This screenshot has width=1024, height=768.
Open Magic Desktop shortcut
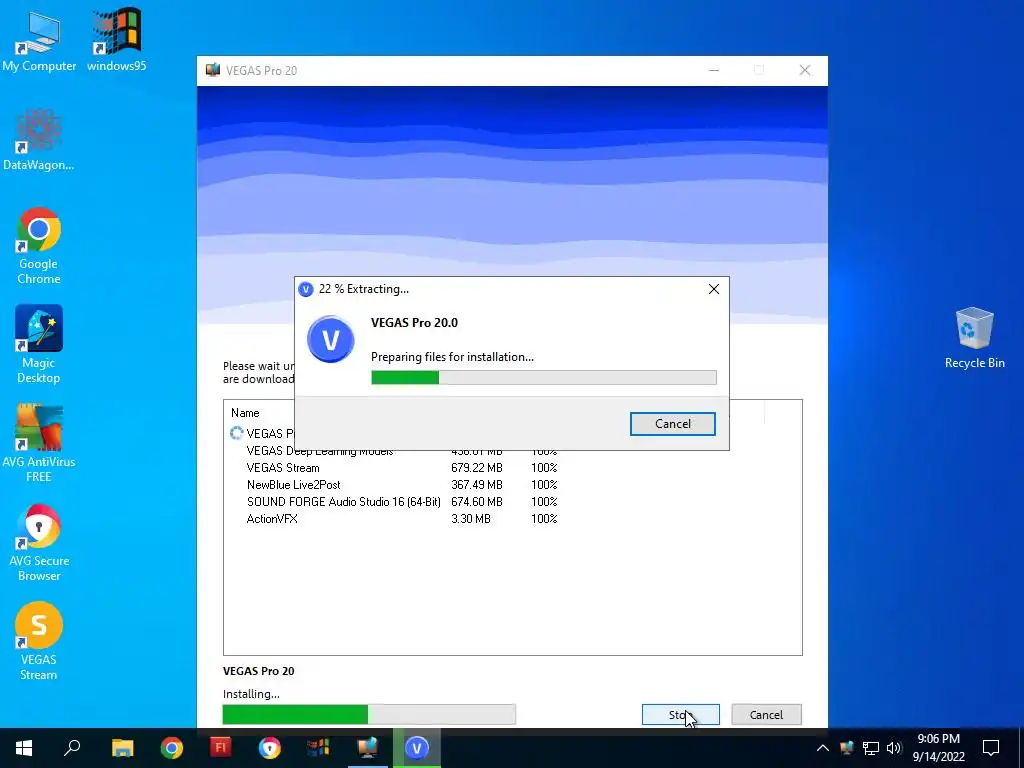(39, 344)
